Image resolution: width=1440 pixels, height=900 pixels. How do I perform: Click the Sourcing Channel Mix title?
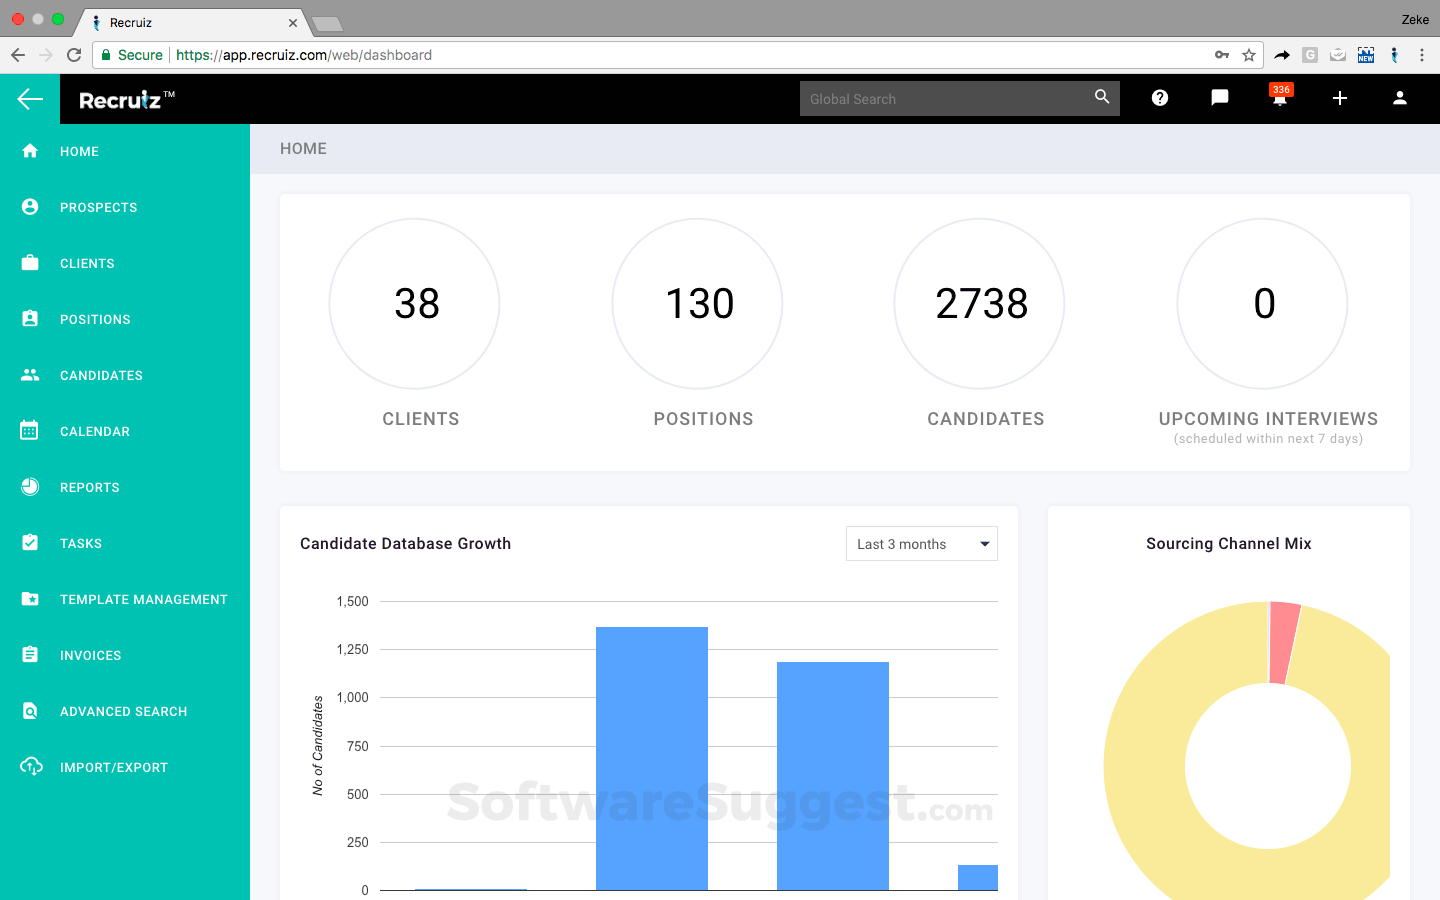pyautogui.click(x=1229, y=544)
